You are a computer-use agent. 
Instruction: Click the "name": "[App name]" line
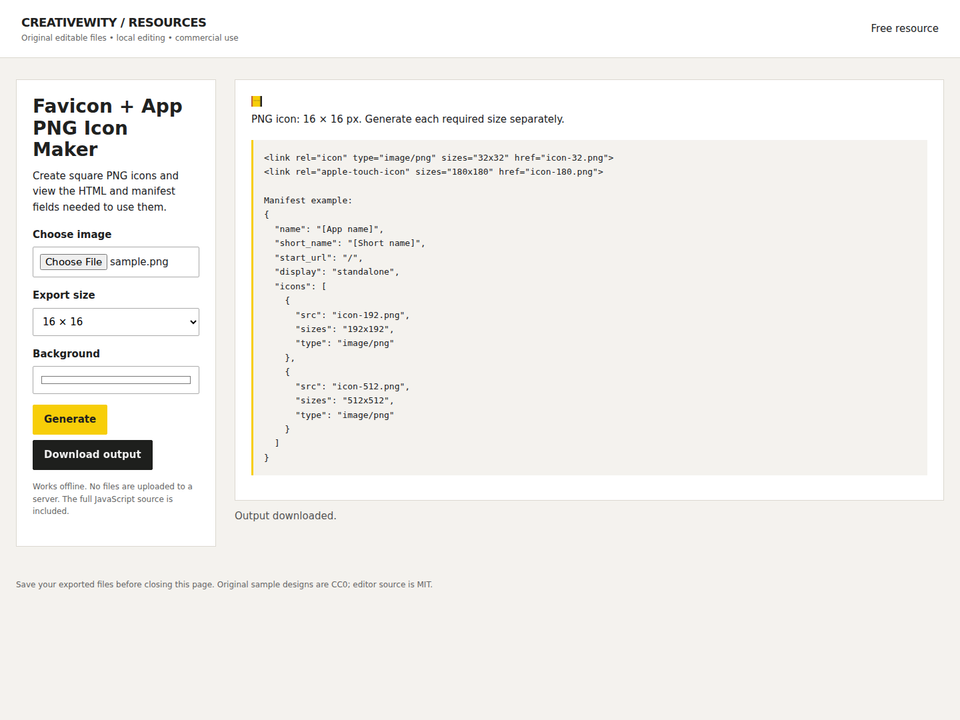click(x=329, y=230)
